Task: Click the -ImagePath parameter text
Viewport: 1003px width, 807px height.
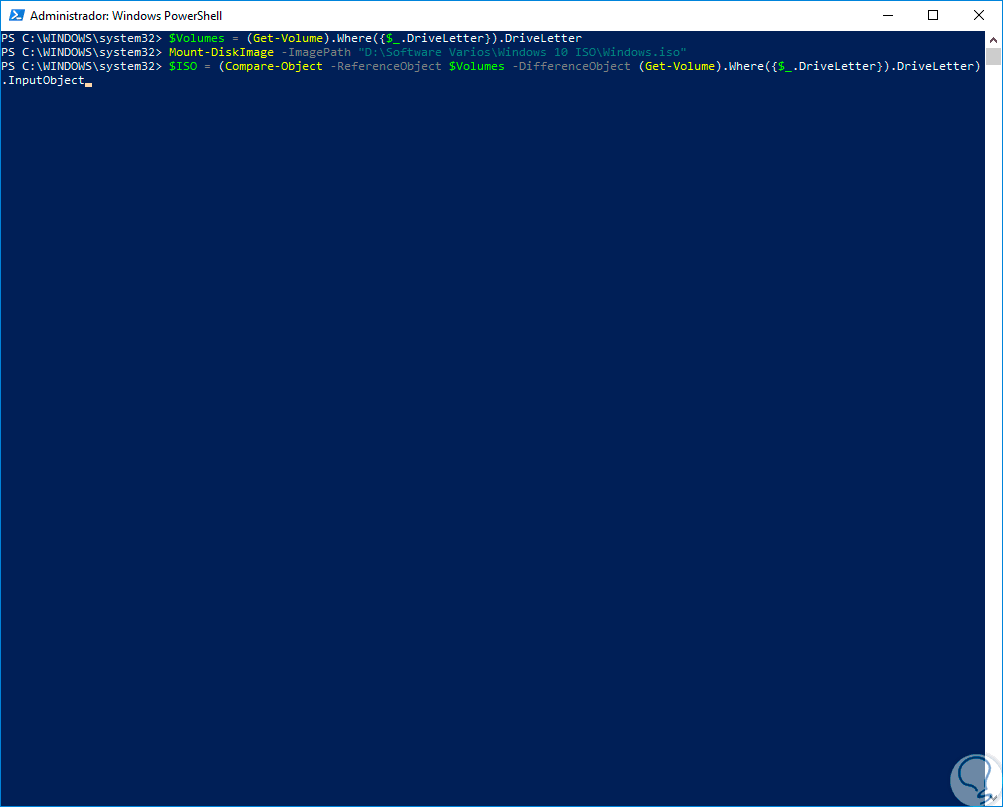Action: click(316, 52)
